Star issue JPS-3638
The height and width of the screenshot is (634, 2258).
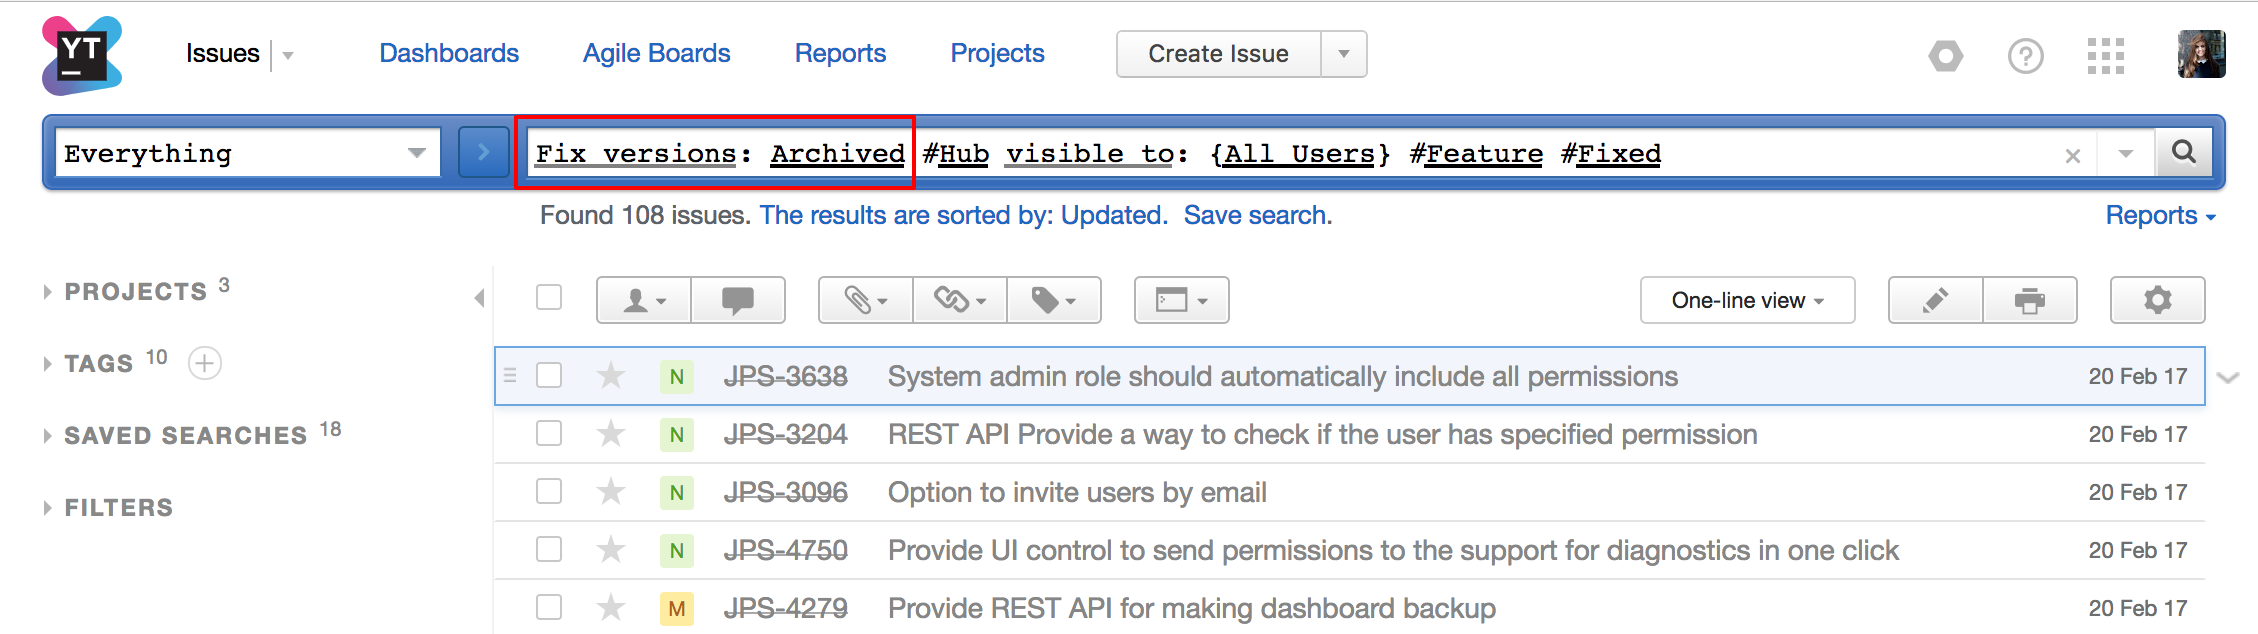pos(611,376)
